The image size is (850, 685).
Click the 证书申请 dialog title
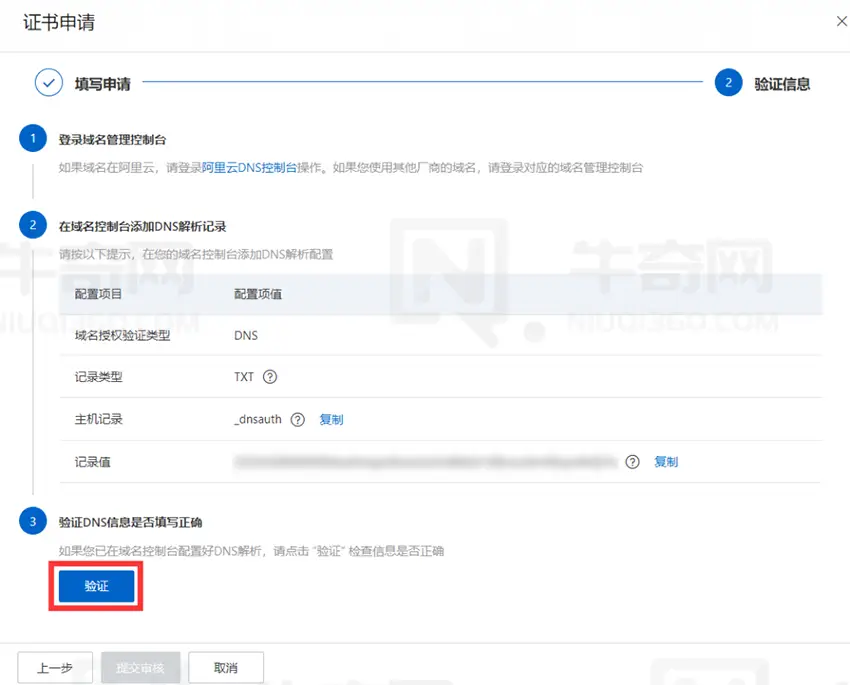coord(59,22)
